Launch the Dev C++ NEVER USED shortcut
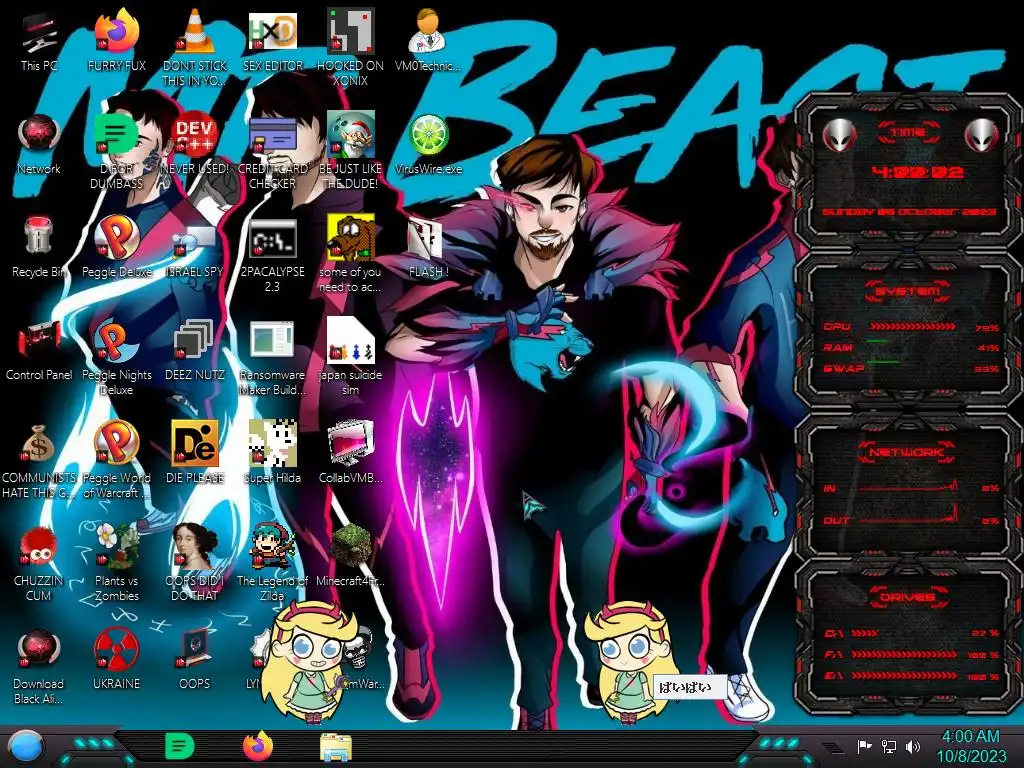This screenshot has width=1024, height=768. point(194,136)
